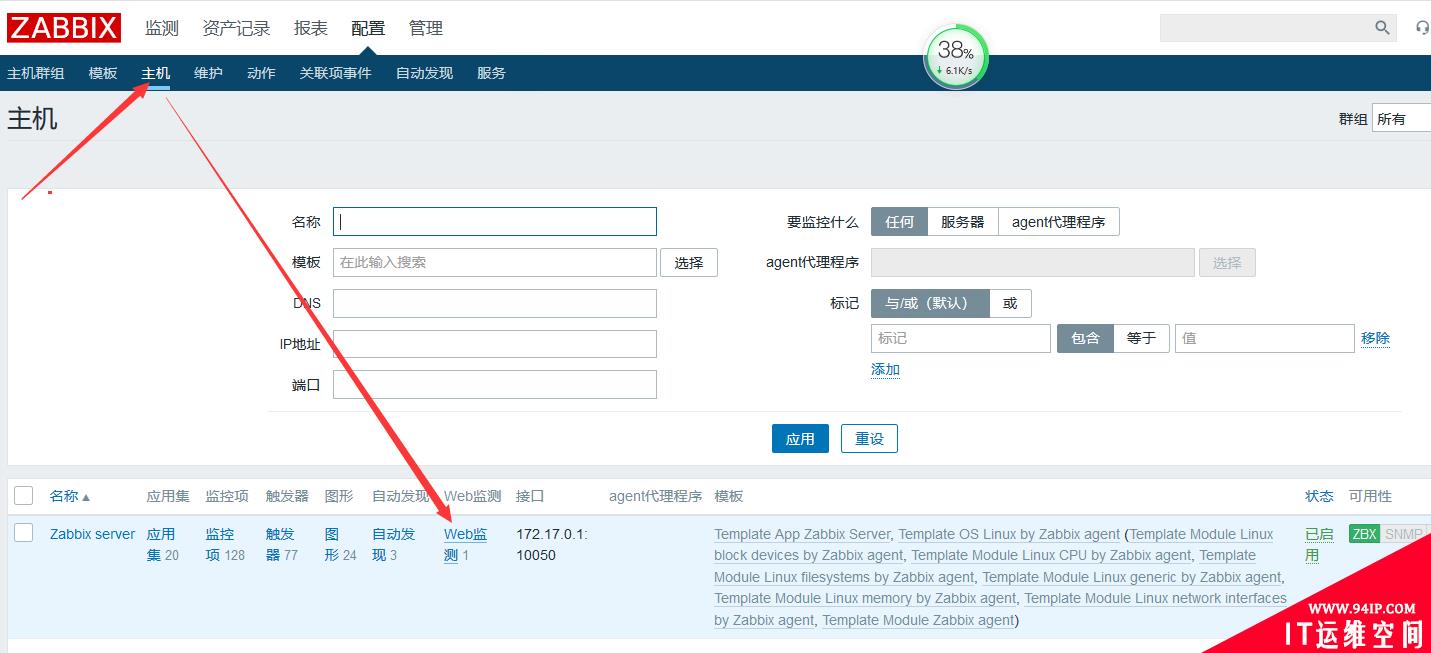Open 应用集 20 link
The image size is (1431, 653).
point(163,544)
